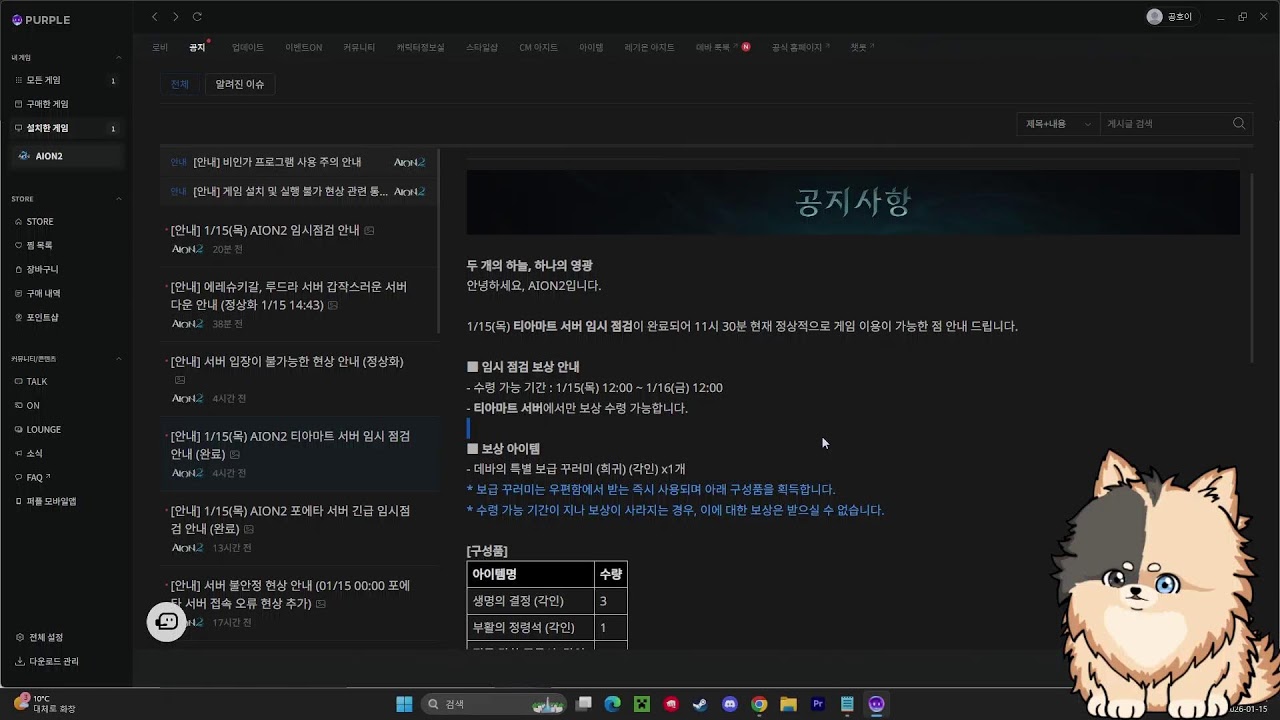
Task: Click the search magnifier icon
Action: pyautogui.click(x=1239, y=124)
